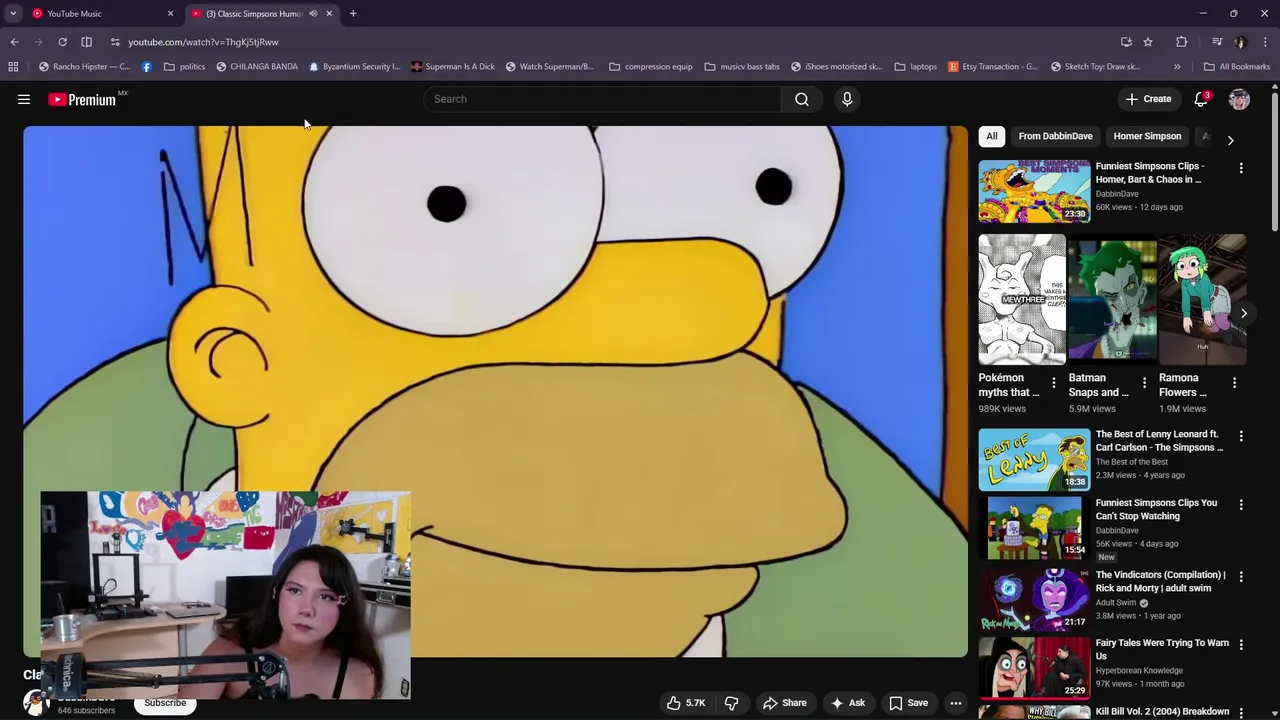This screenshot has height=720, width=1280.
Task: Filter by Homer Simpson chip
Action: (1147, 136)
